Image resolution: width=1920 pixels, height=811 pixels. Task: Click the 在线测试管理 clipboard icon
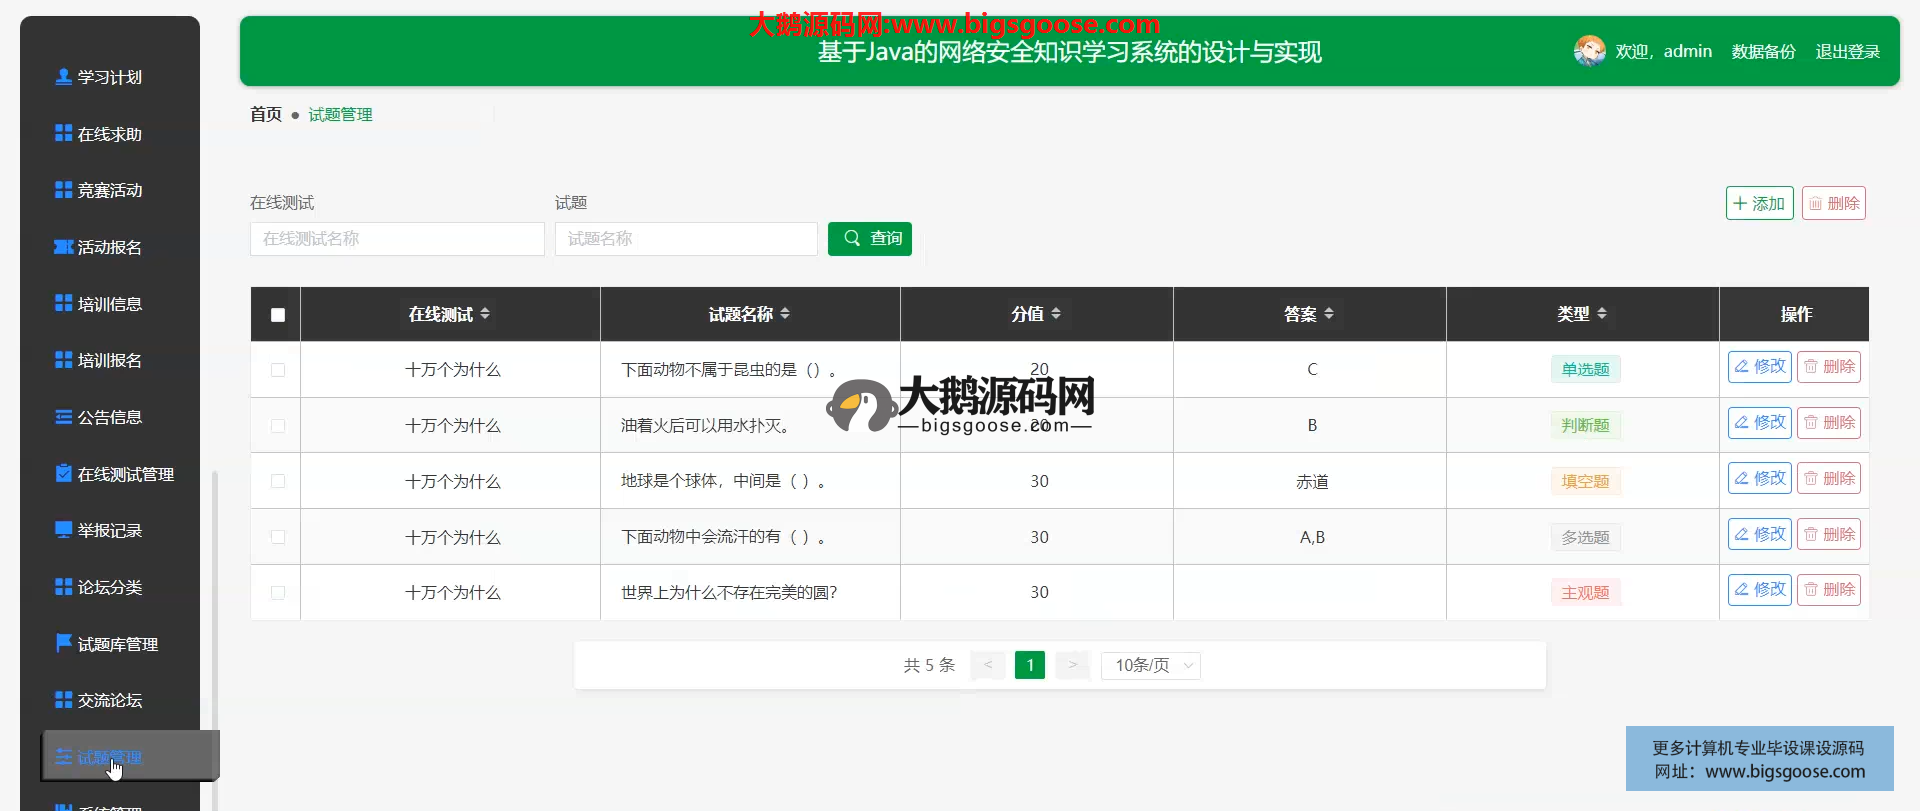coord(63,474)
